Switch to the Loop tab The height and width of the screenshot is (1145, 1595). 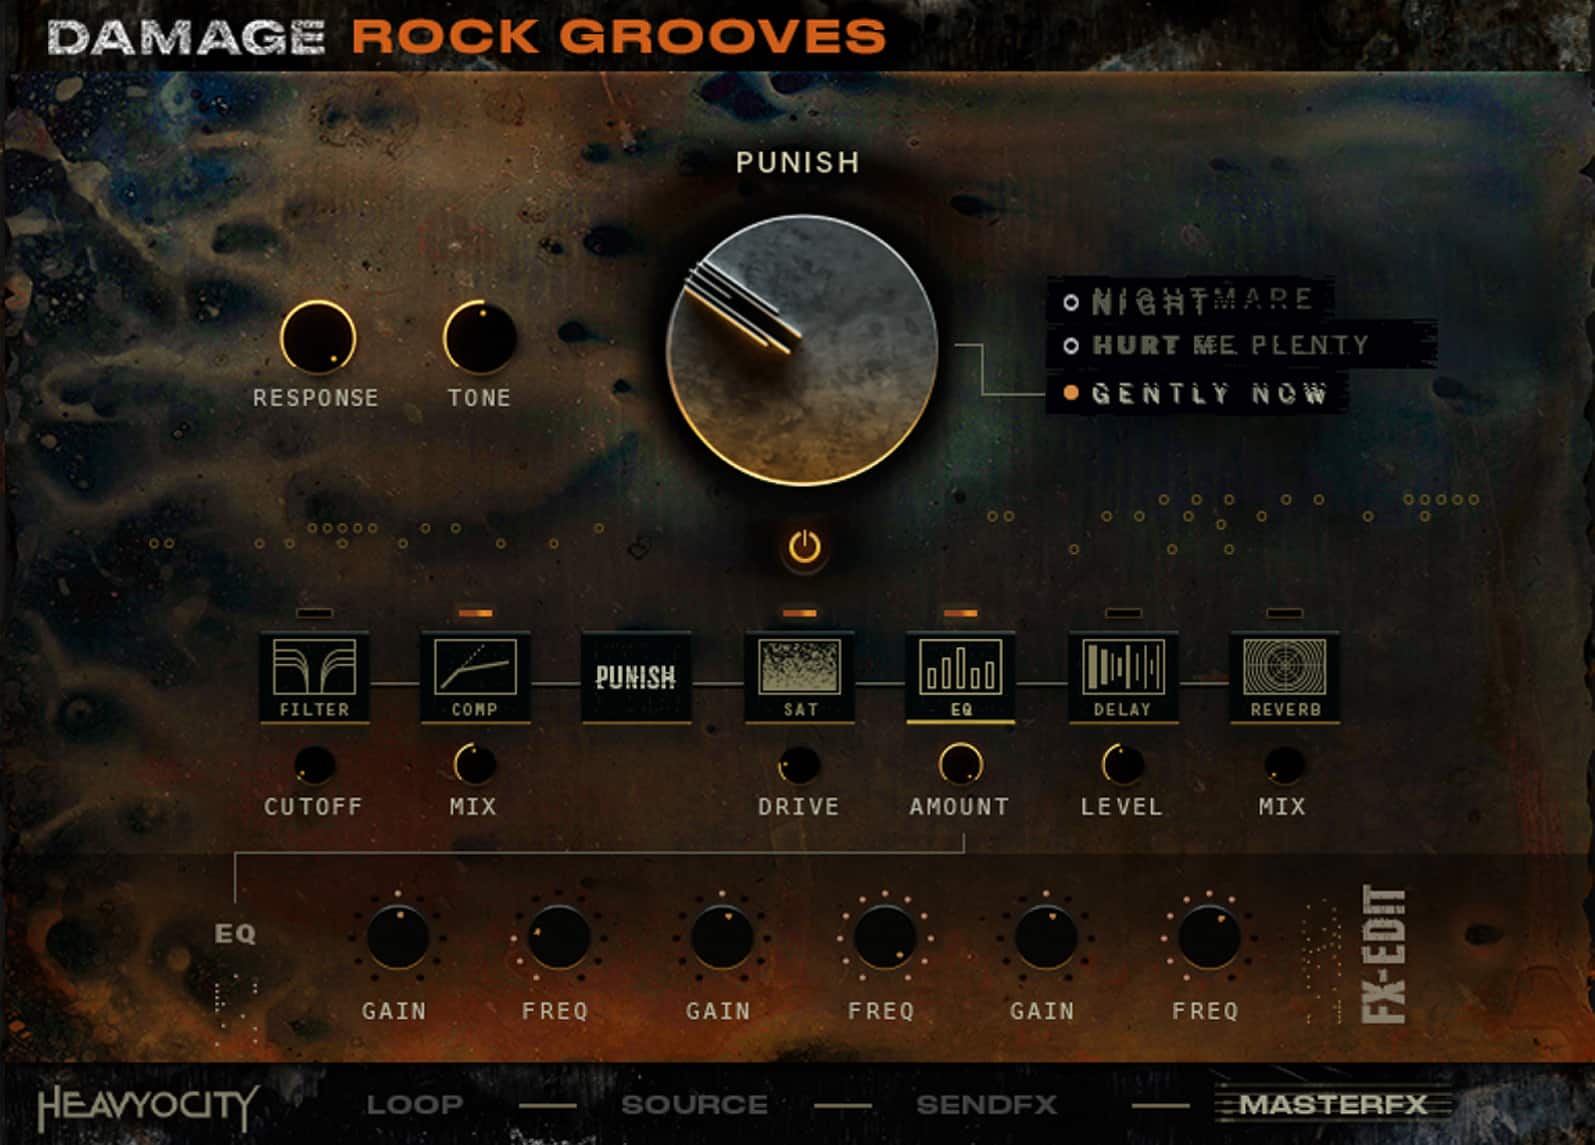tap(414, 1104)
